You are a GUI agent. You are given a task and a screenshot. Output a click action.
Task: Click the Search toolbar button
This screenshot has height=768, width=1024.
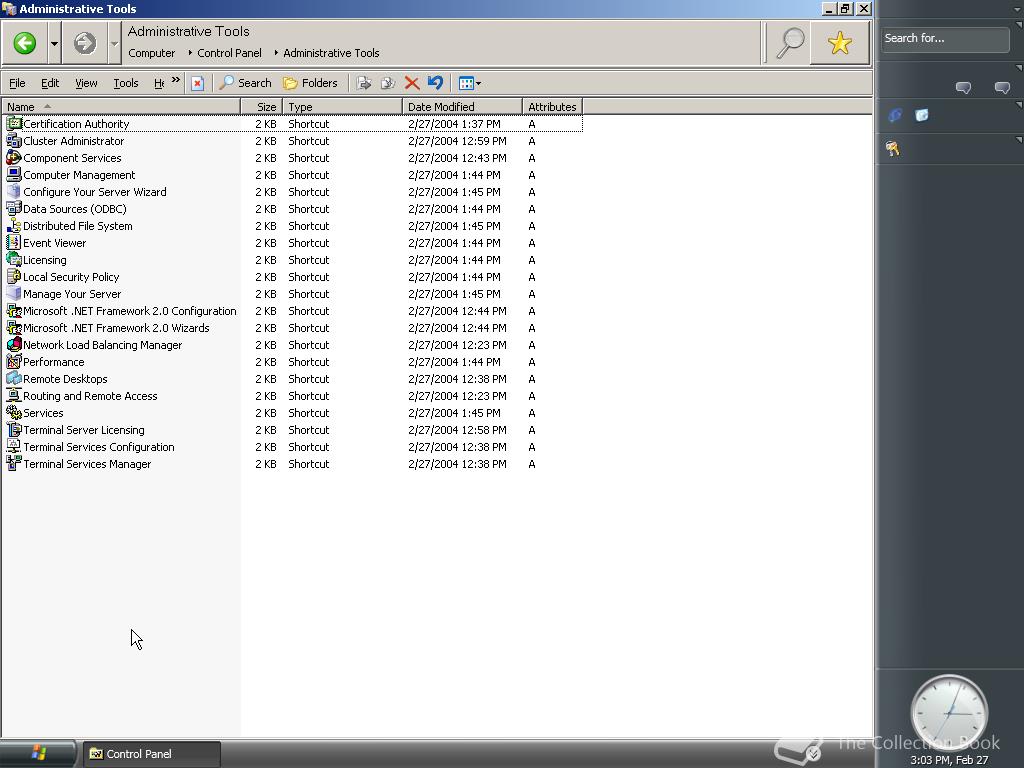coord(246,83)
